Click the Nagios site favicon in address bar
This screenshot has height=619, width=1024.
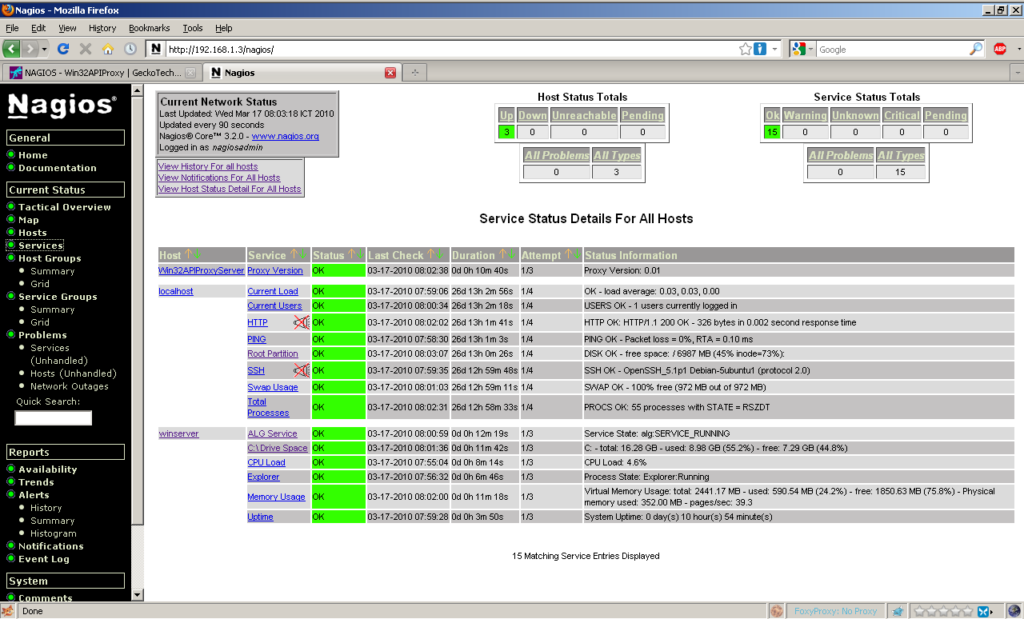(x=155, y=49)
